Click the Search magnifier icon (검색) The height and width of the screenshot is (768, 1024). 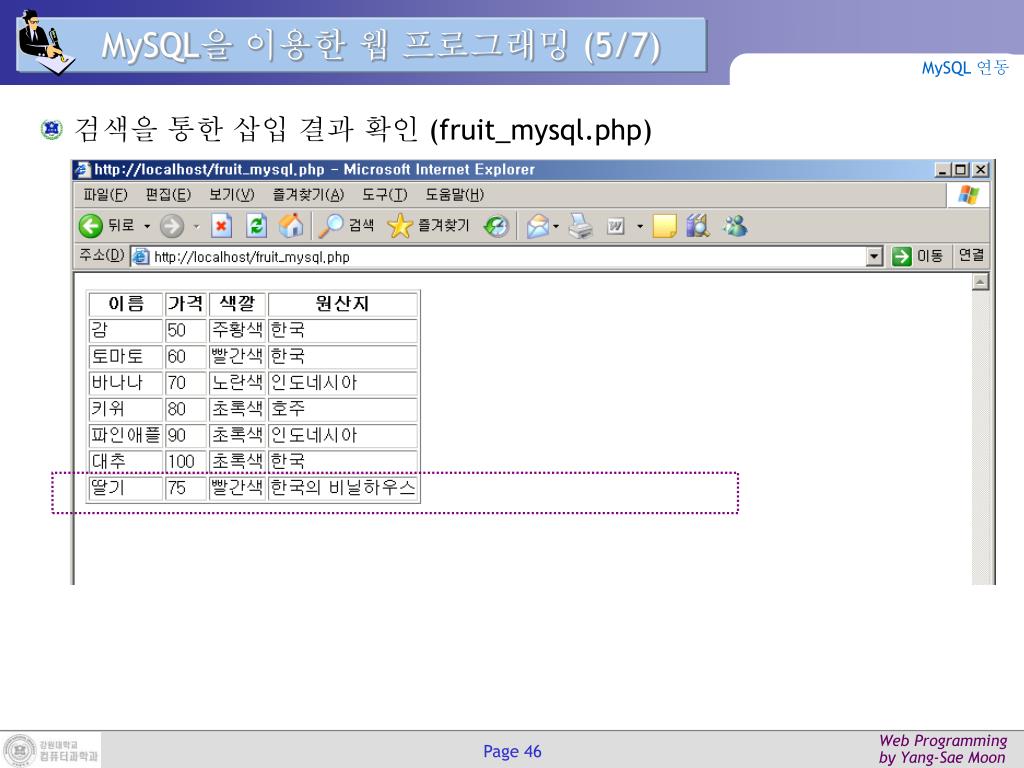point(330,226)
